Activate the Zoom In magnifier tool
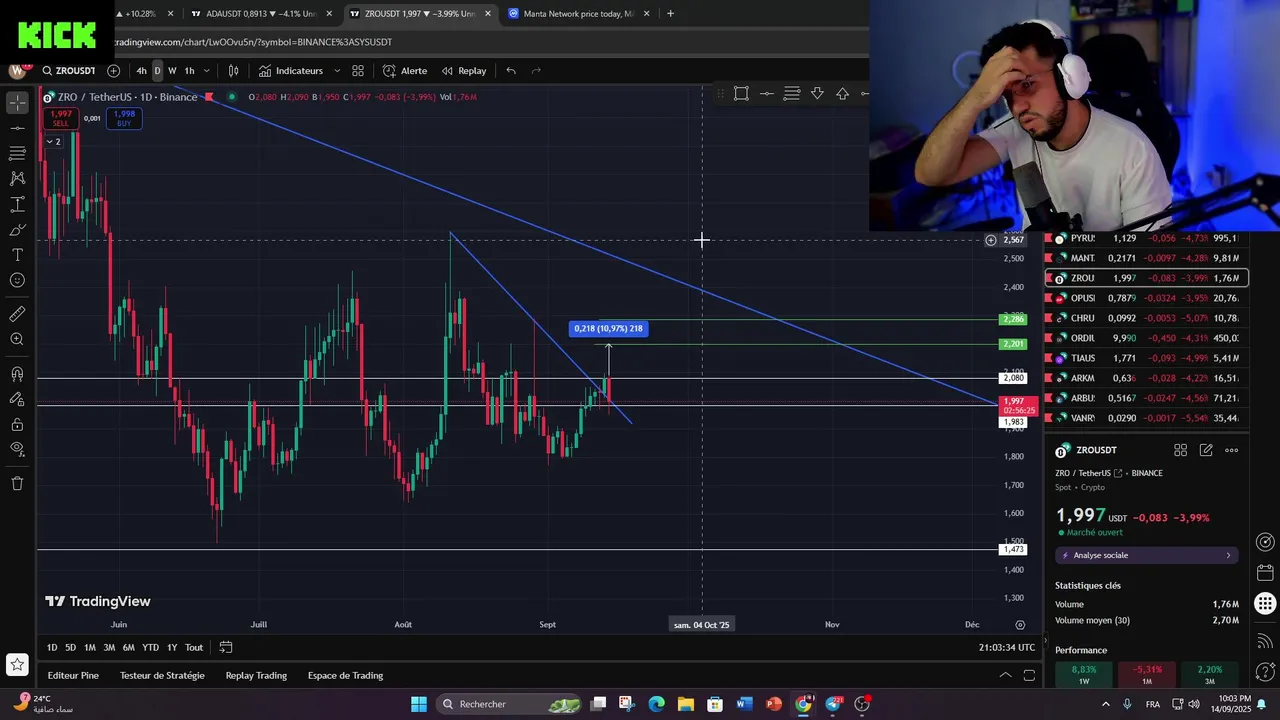The image size is (1280, 720). pos(17,340)
